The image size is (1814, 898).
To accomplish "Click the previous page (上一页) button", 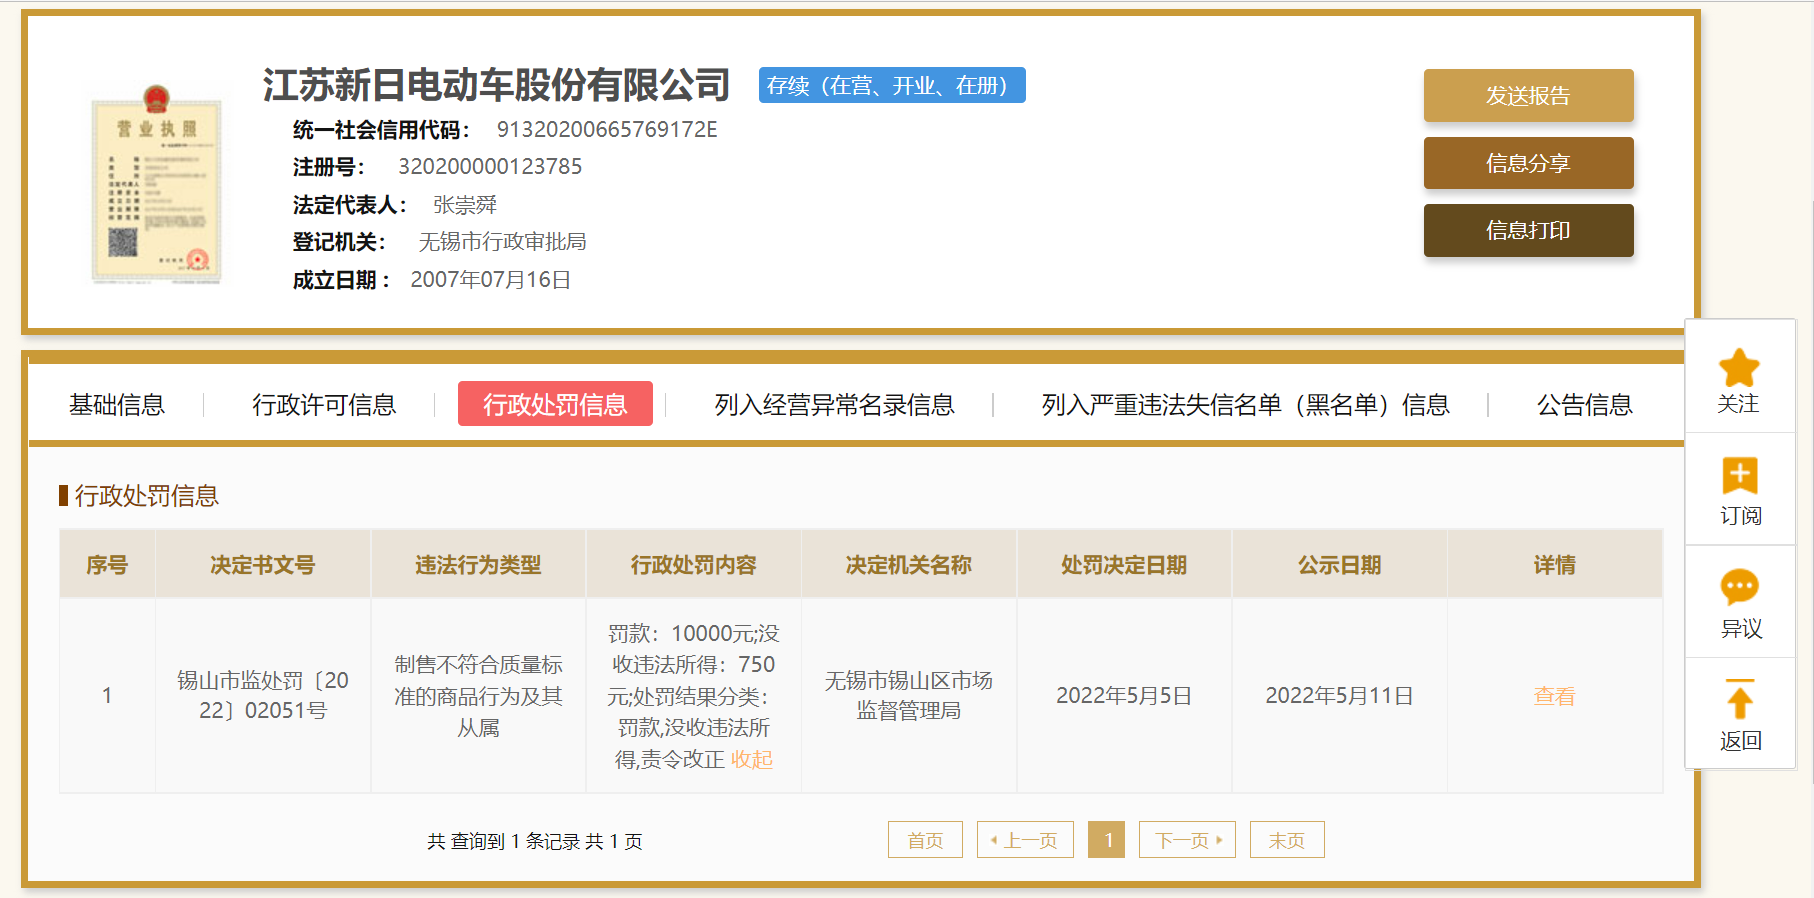I will point(1025,840).
